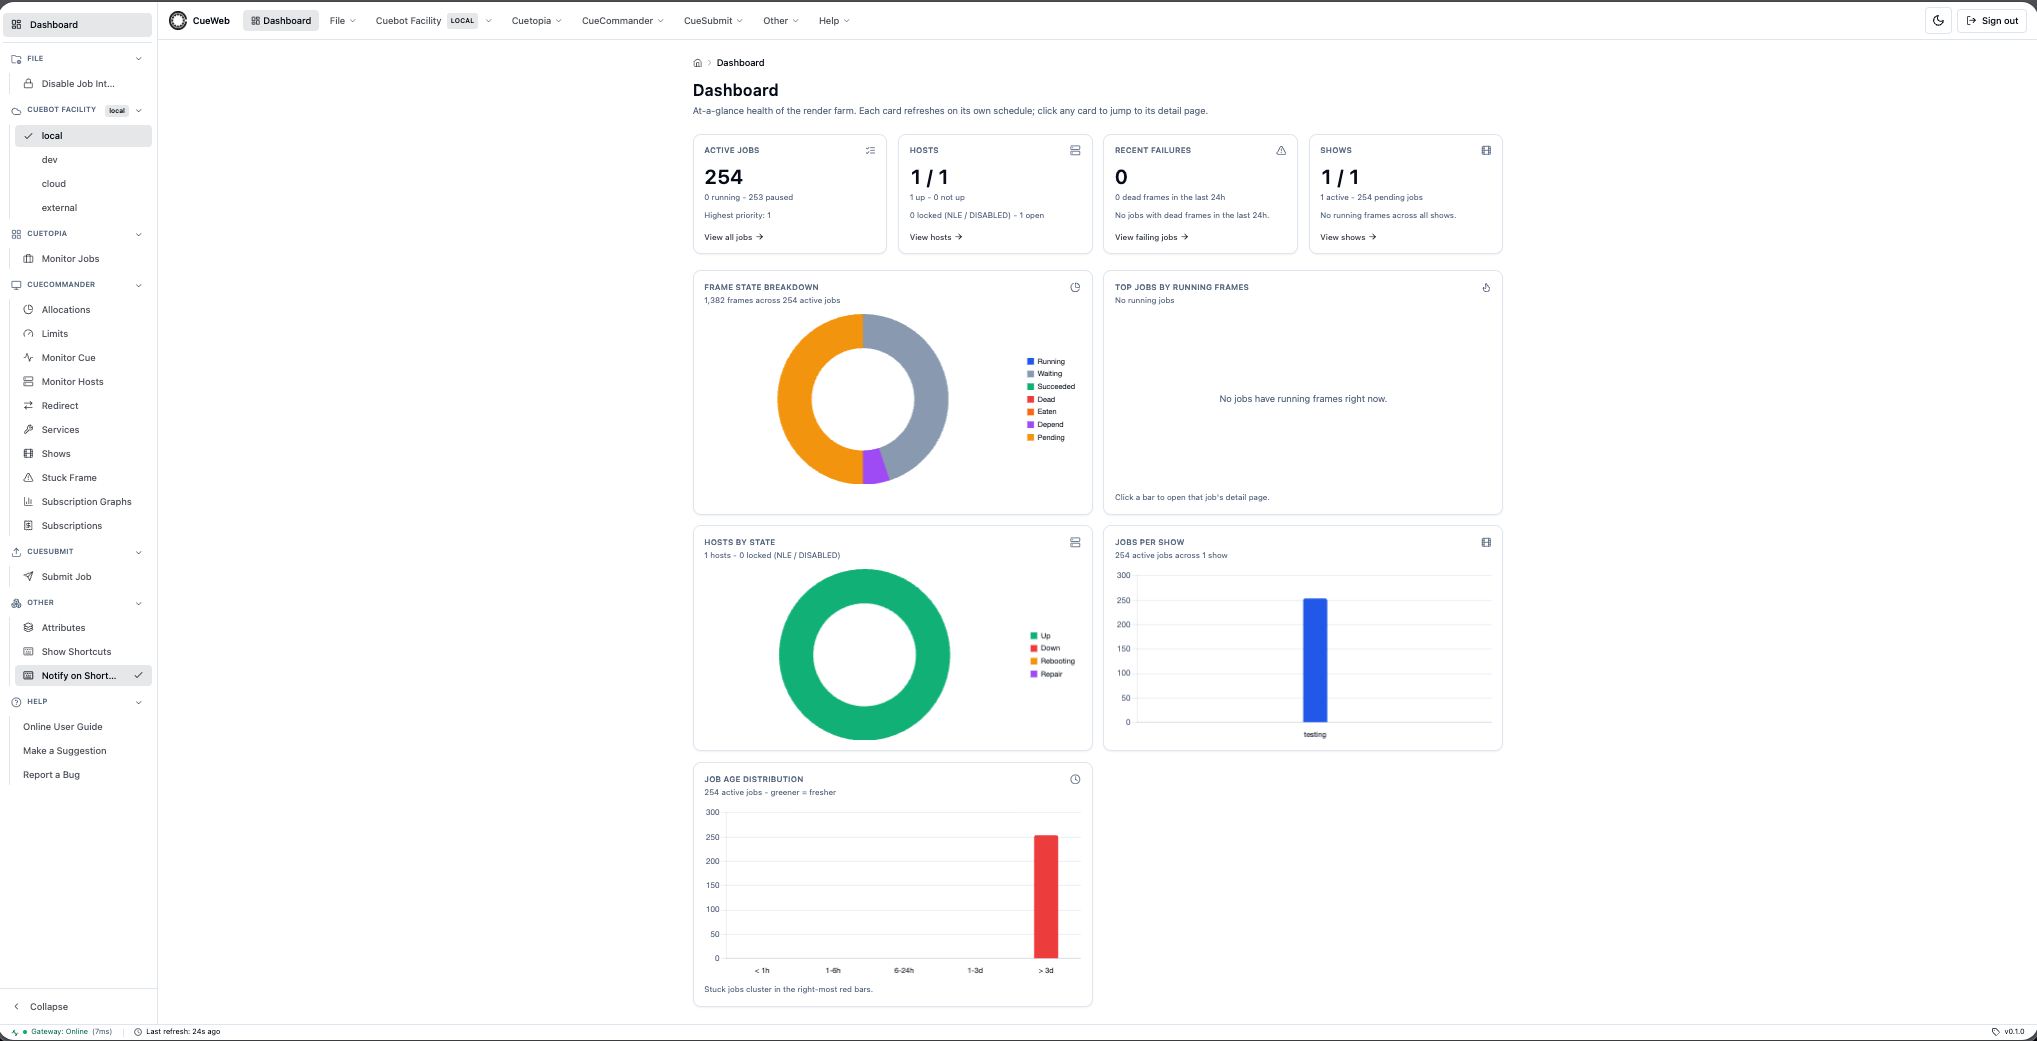Screen dimensions: 2037x1041
Task: Collapse the CUECOMMANDER sidebar section
Action: click(x=138, y=285)
